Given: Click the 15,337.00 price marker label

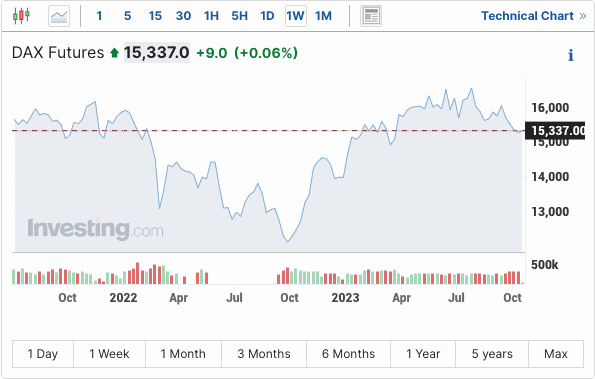Looking at the screenshot, I should coord(555,131).
